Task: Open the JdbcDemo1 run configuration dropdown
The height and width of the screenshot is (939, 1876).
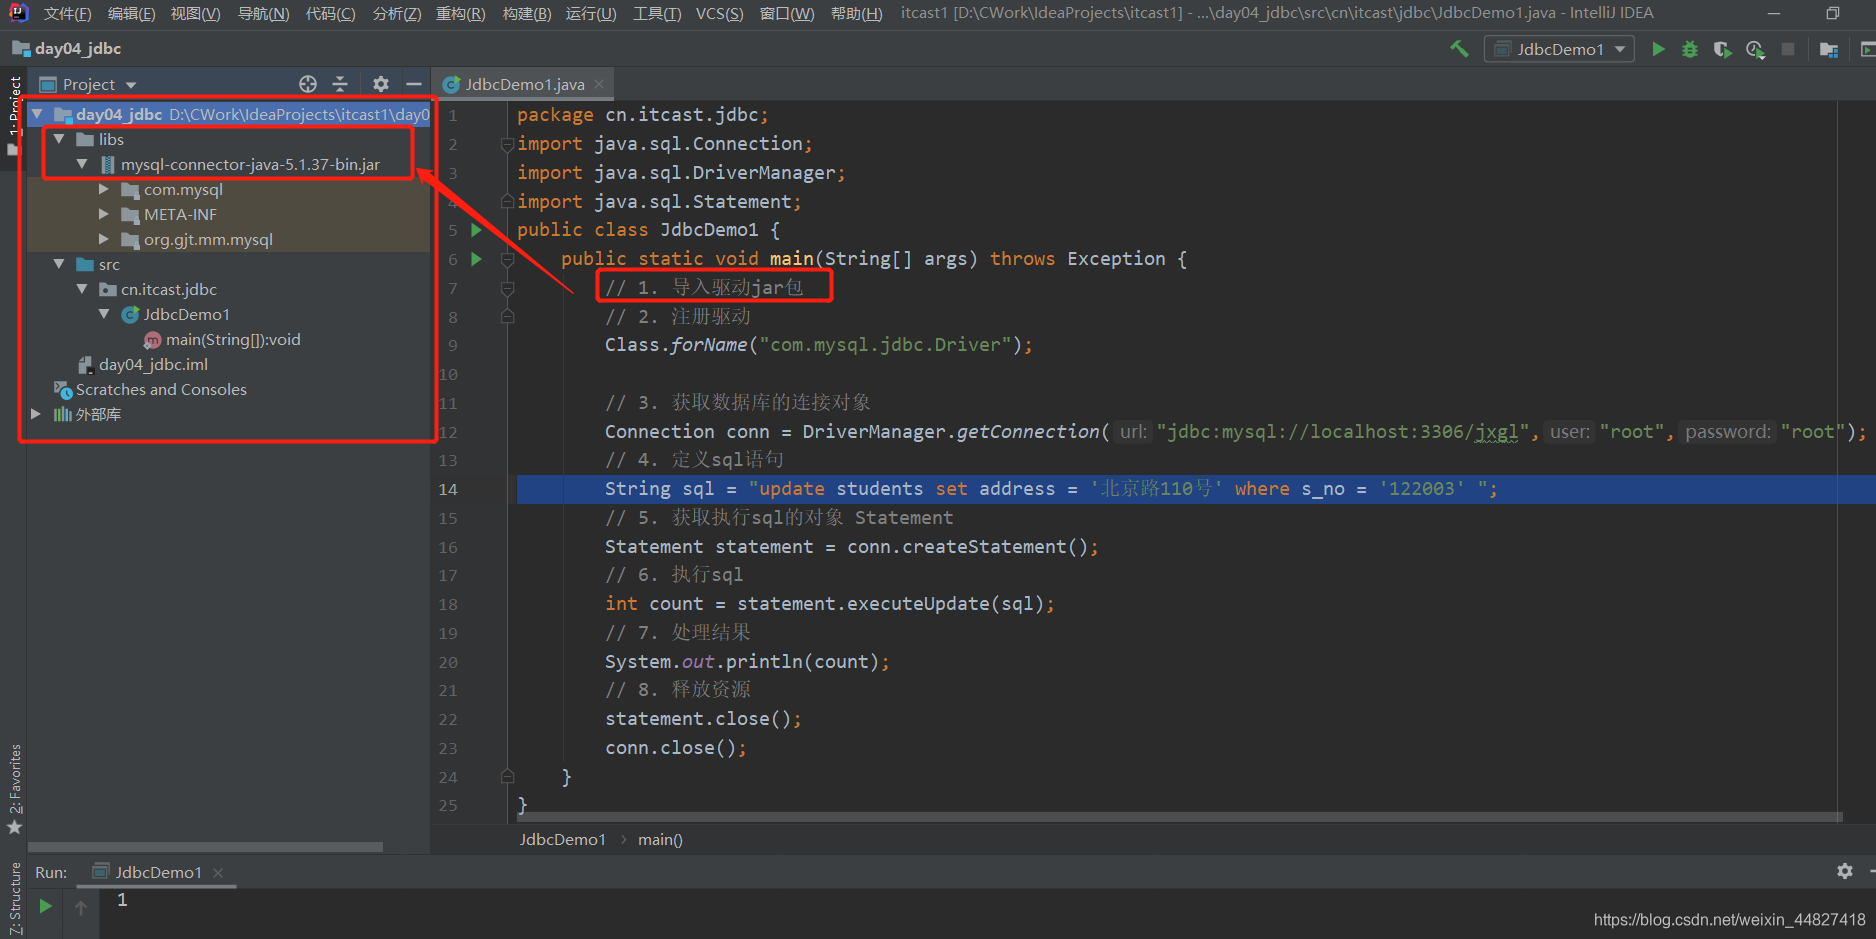Action: point(1559,49)
